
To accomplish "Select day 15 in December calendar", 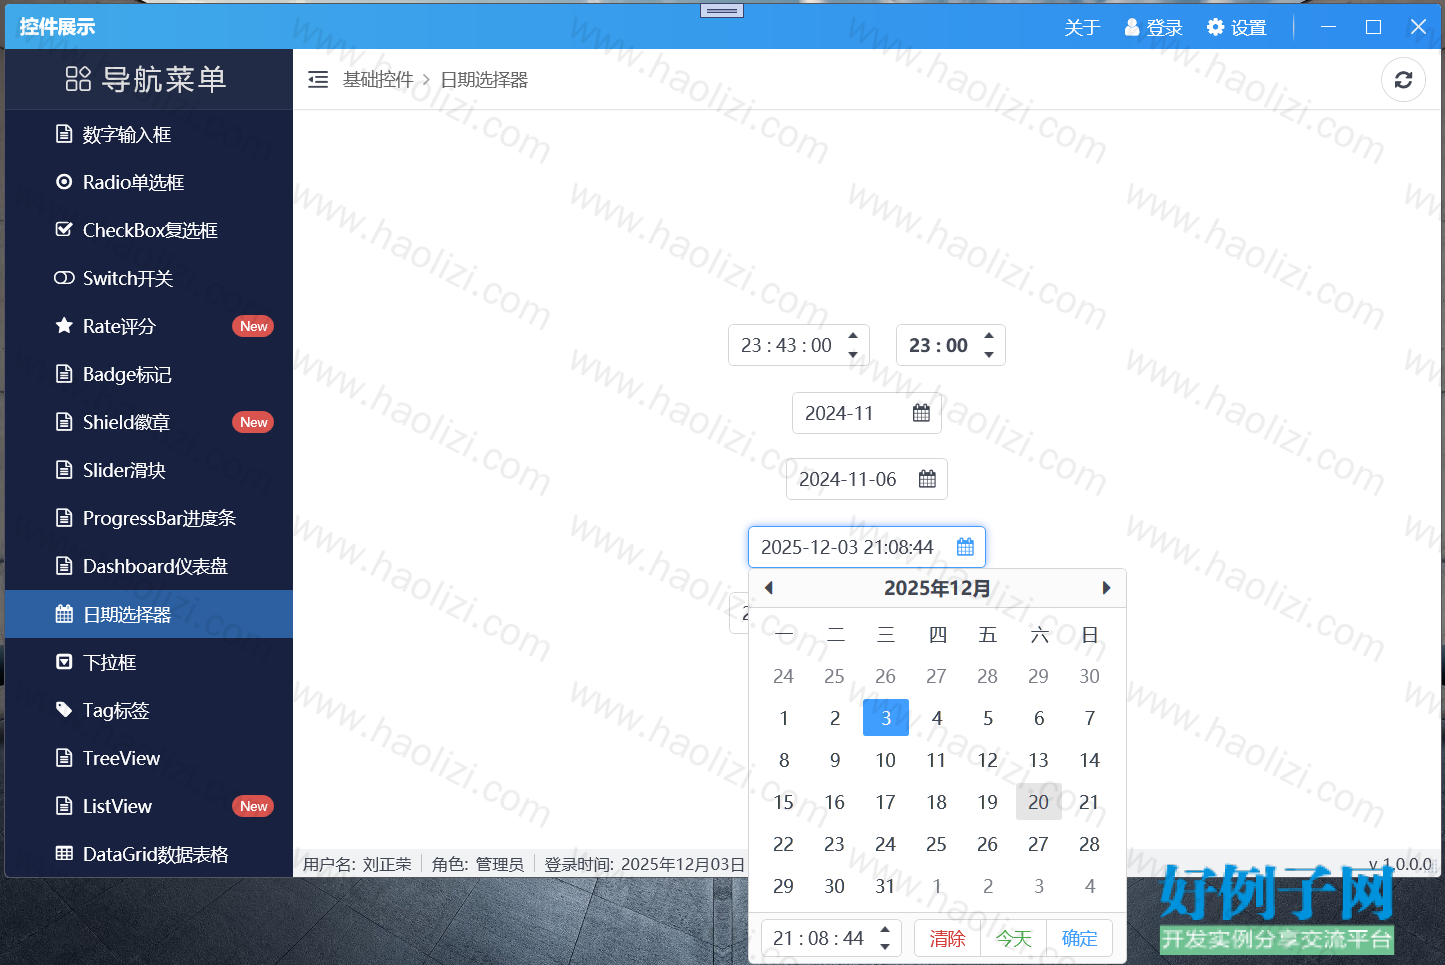I will pos(784,802).
